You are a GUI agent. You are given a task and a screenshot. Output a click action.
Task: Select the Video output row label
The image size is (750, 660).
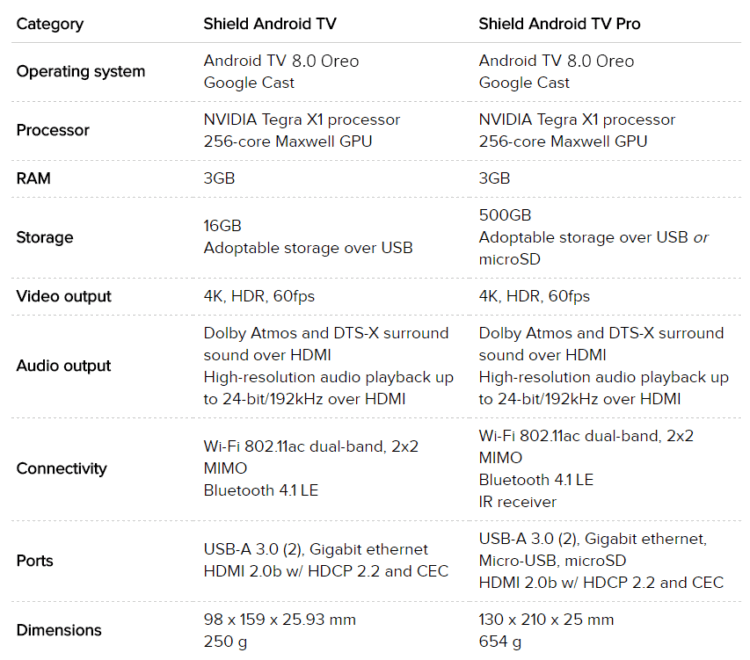coord(64,296)
